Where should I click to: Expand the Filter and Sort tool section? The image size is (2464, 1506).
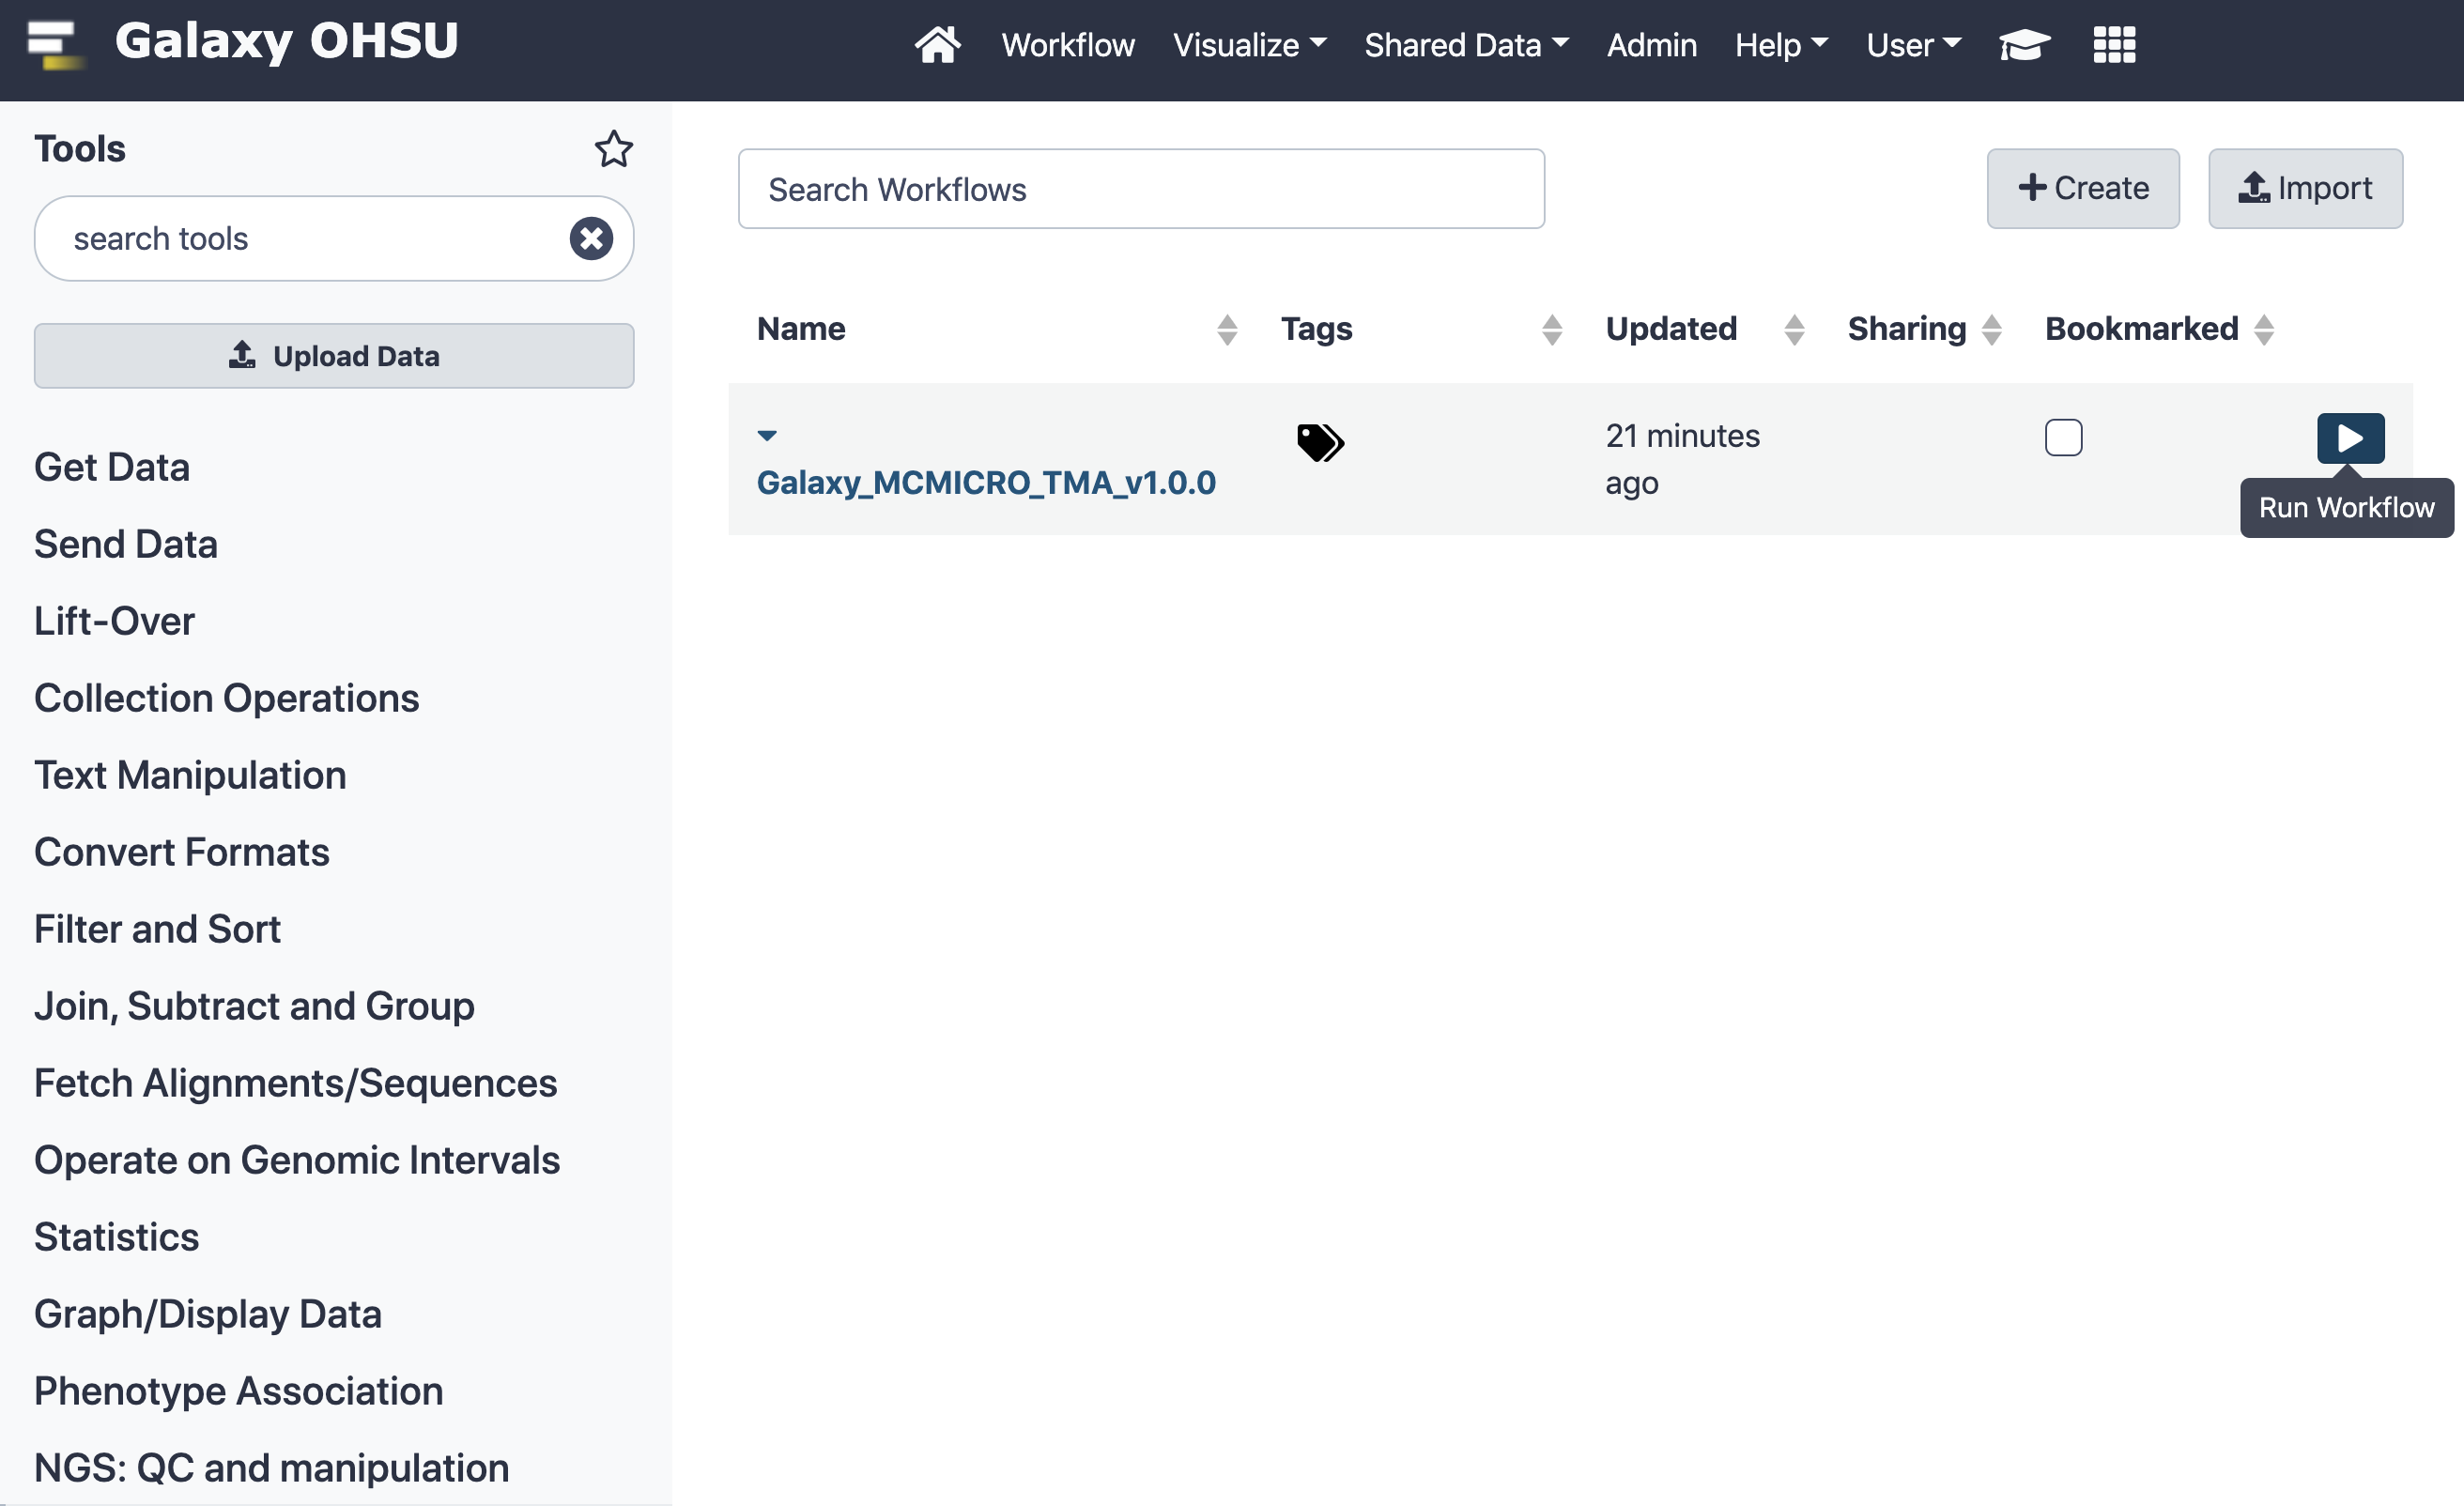[x=157, y=930]
